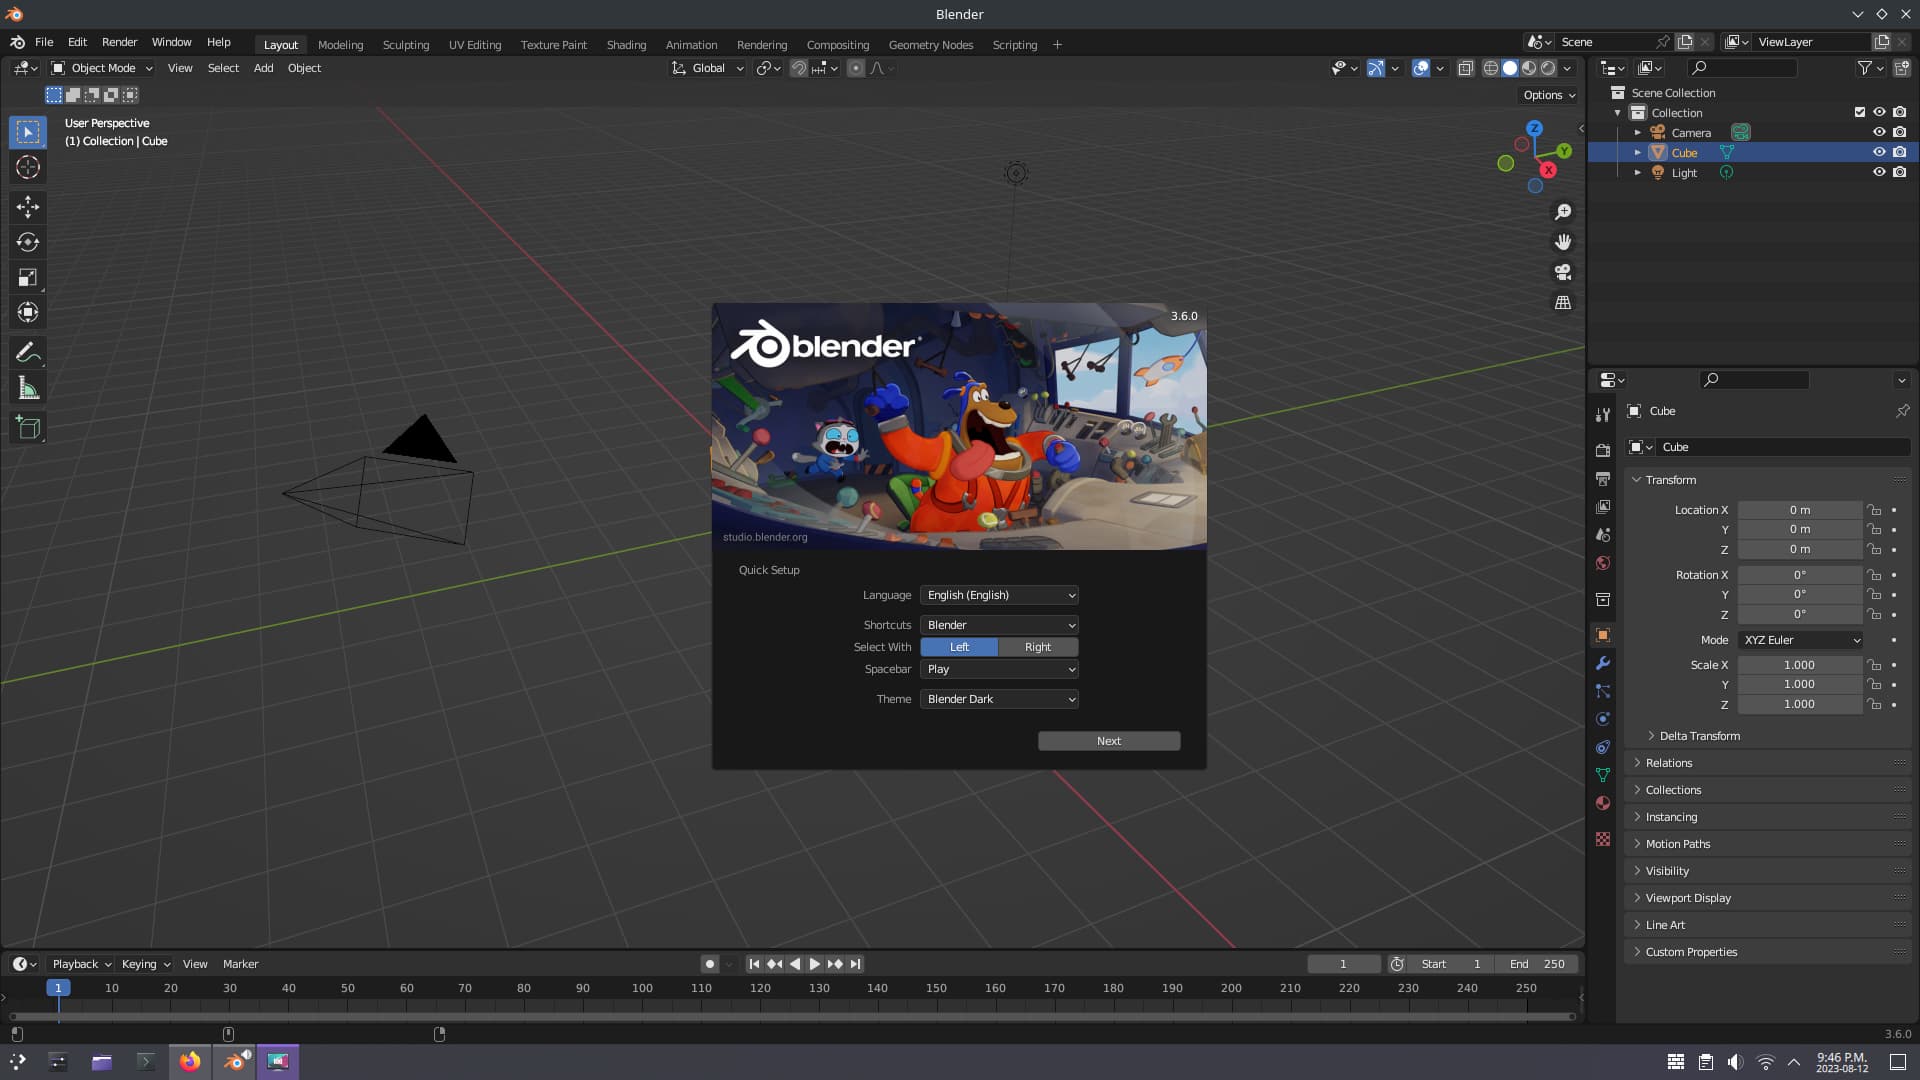The width and height of the screenshot is (1920, 1080).
Task: Open the XYZ Euler rotation mode dropdown
Action: pyautogui.click(x=1801, y=640)
